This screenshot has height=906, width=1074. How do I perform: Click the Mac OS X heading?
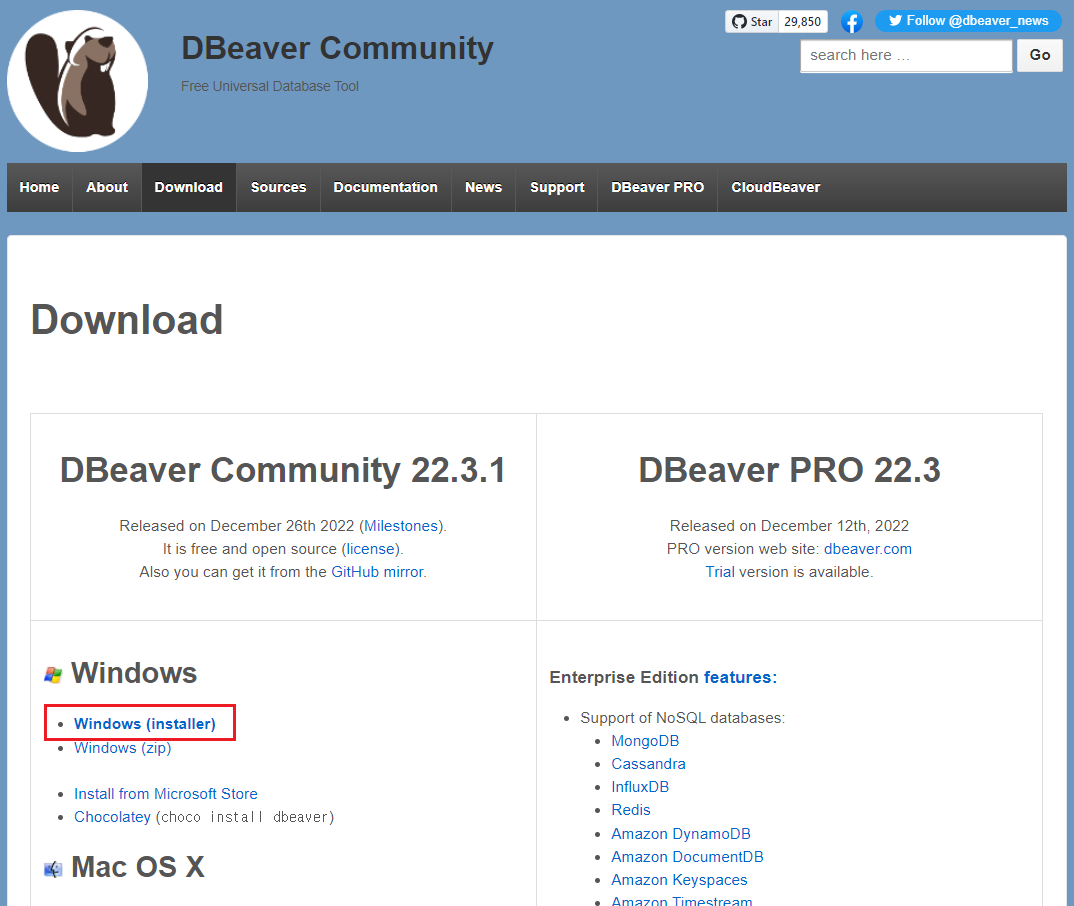(138, 867)
